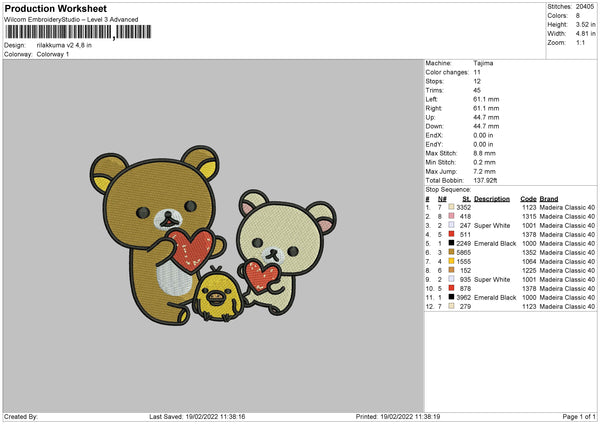The image size is (600, 424).
Task: Click the 'Printed: 19/02/2022 11:38:19' footer text
Action: point(398,416)
